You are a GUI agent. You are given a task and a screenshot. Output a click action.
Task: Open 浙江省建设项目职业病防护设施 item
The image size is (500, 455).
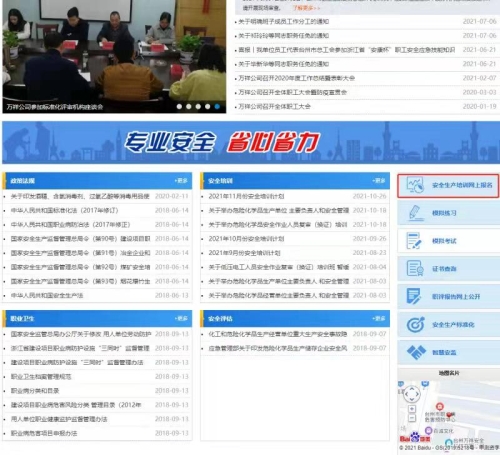(x=80, y=348)
